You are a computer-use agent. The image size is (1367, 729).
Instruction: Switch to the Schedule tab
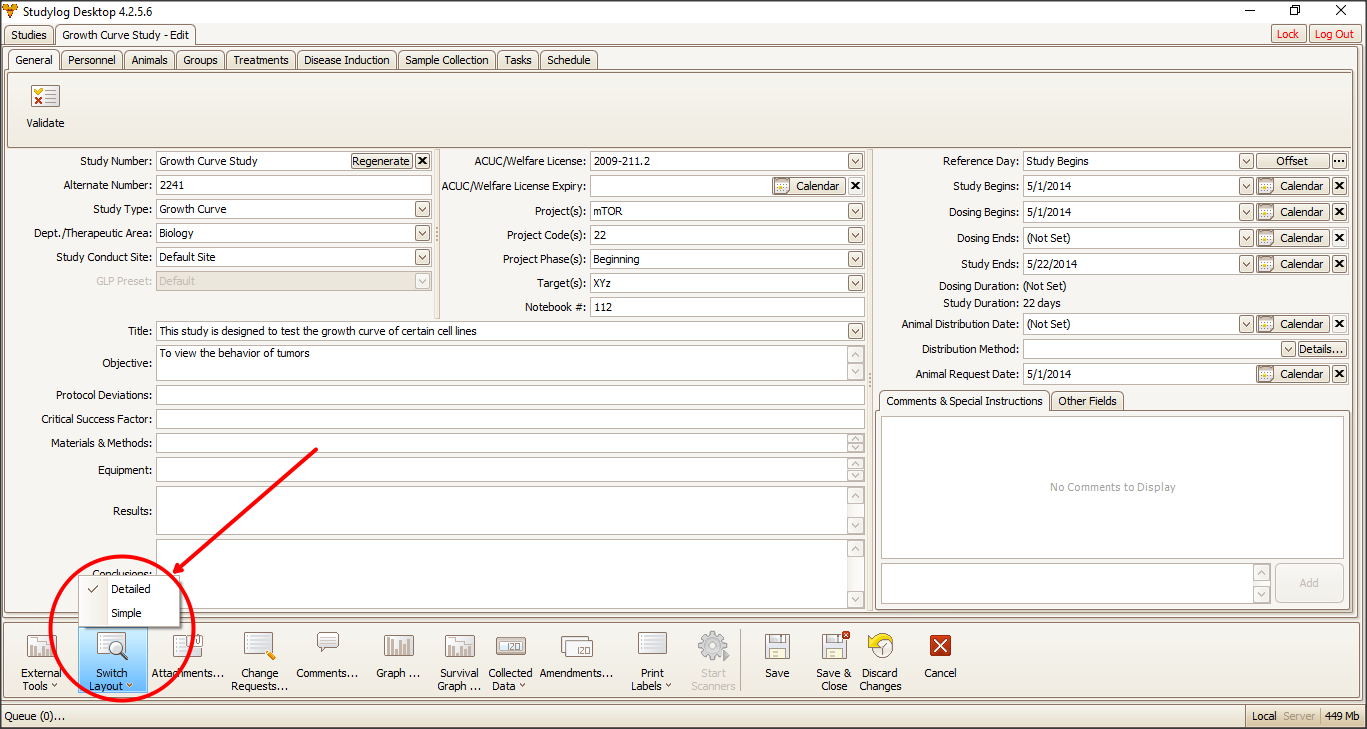pos(569,60)
